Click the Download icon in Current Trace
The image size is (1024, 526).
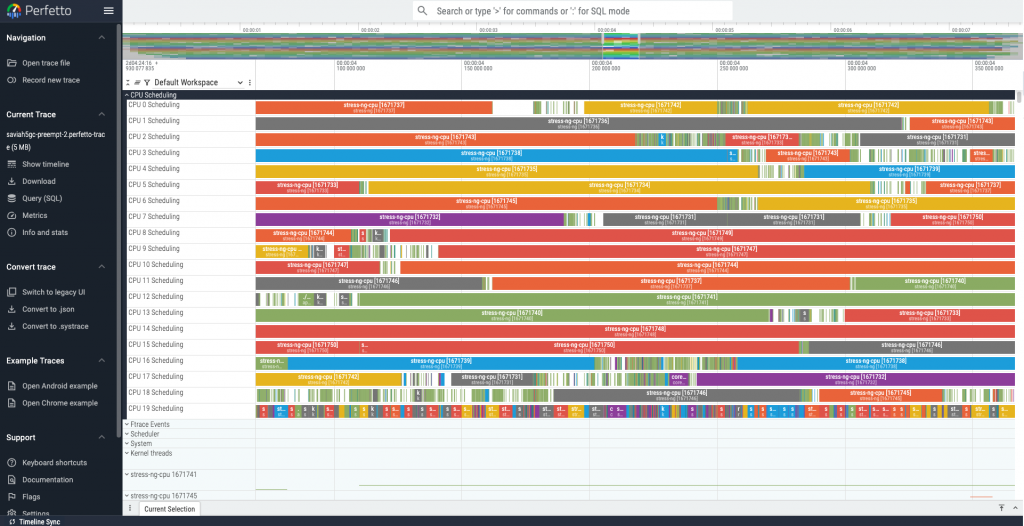click(x=12, y=181)
